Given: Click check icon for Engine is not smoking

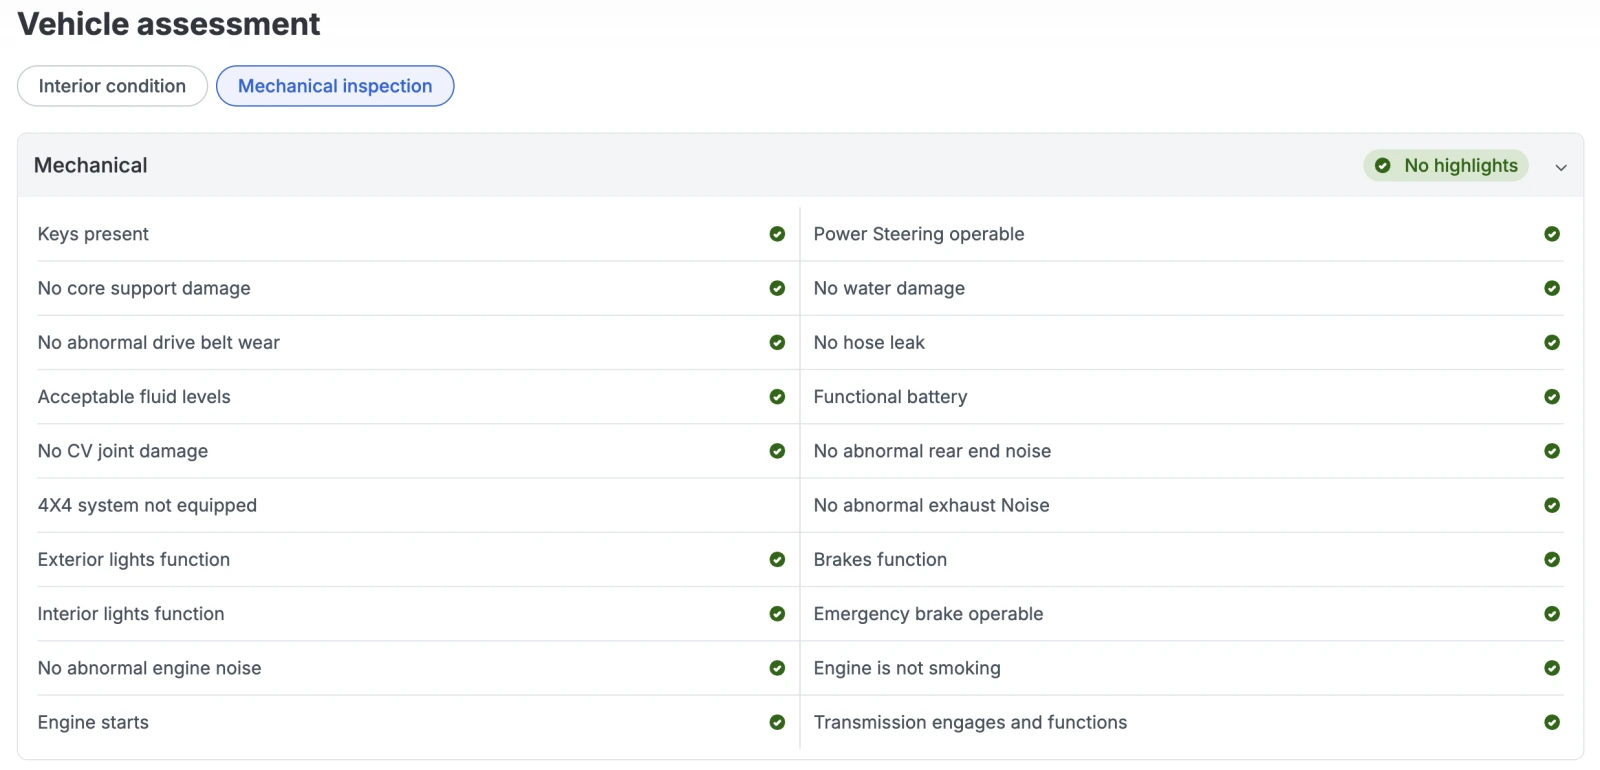Looking at the screenshot, I should pyautogui.click(x=1552, y=668).
